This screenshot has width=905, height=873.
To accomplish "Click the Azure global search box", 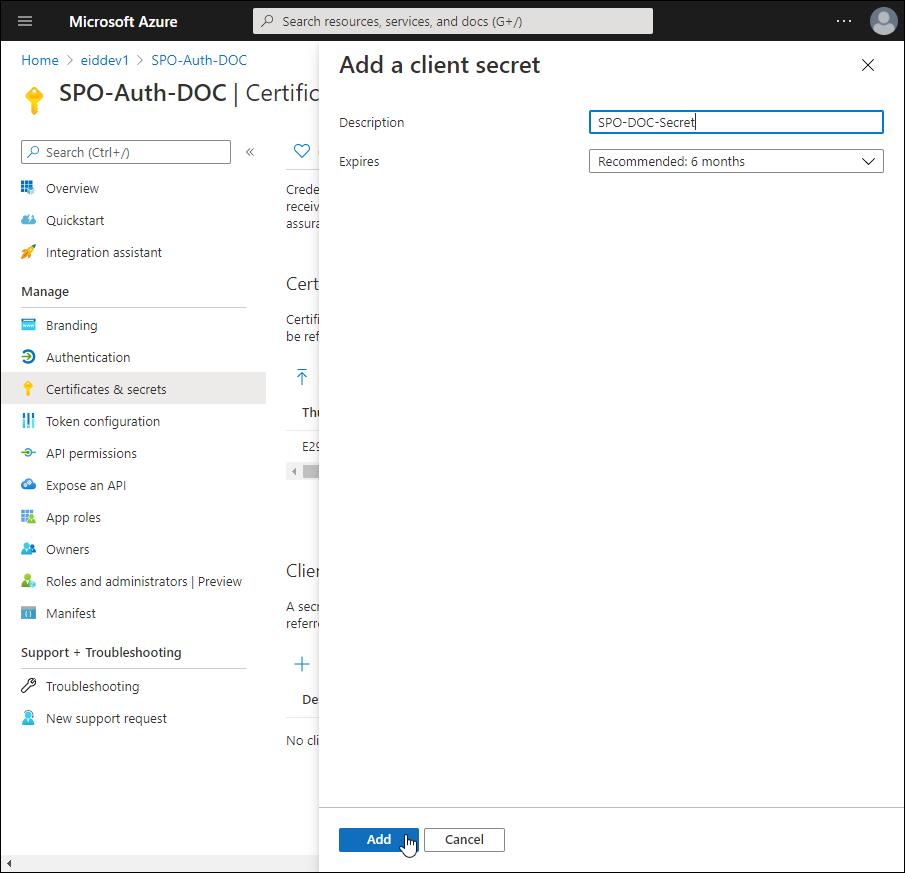I will (x=452, y=21).
